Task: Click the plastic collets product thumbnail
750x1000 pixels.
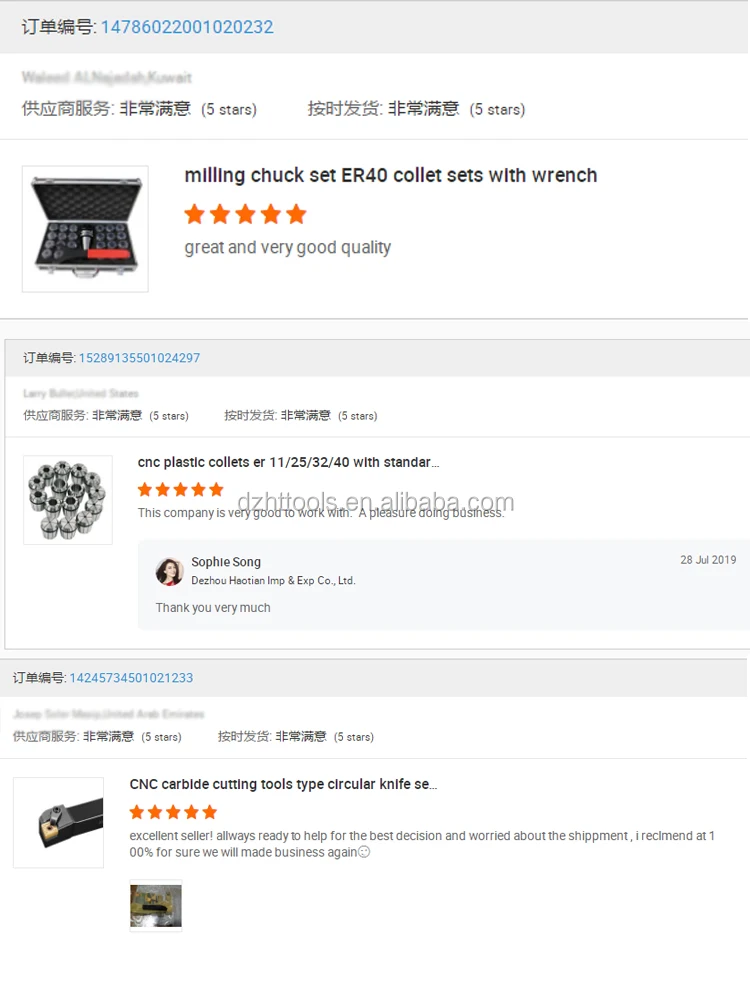Action: click(x=68, y=500)
